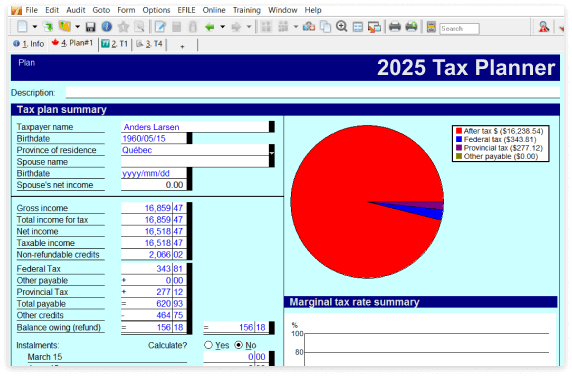Click the empty Spouse name field

pos(195,162)
